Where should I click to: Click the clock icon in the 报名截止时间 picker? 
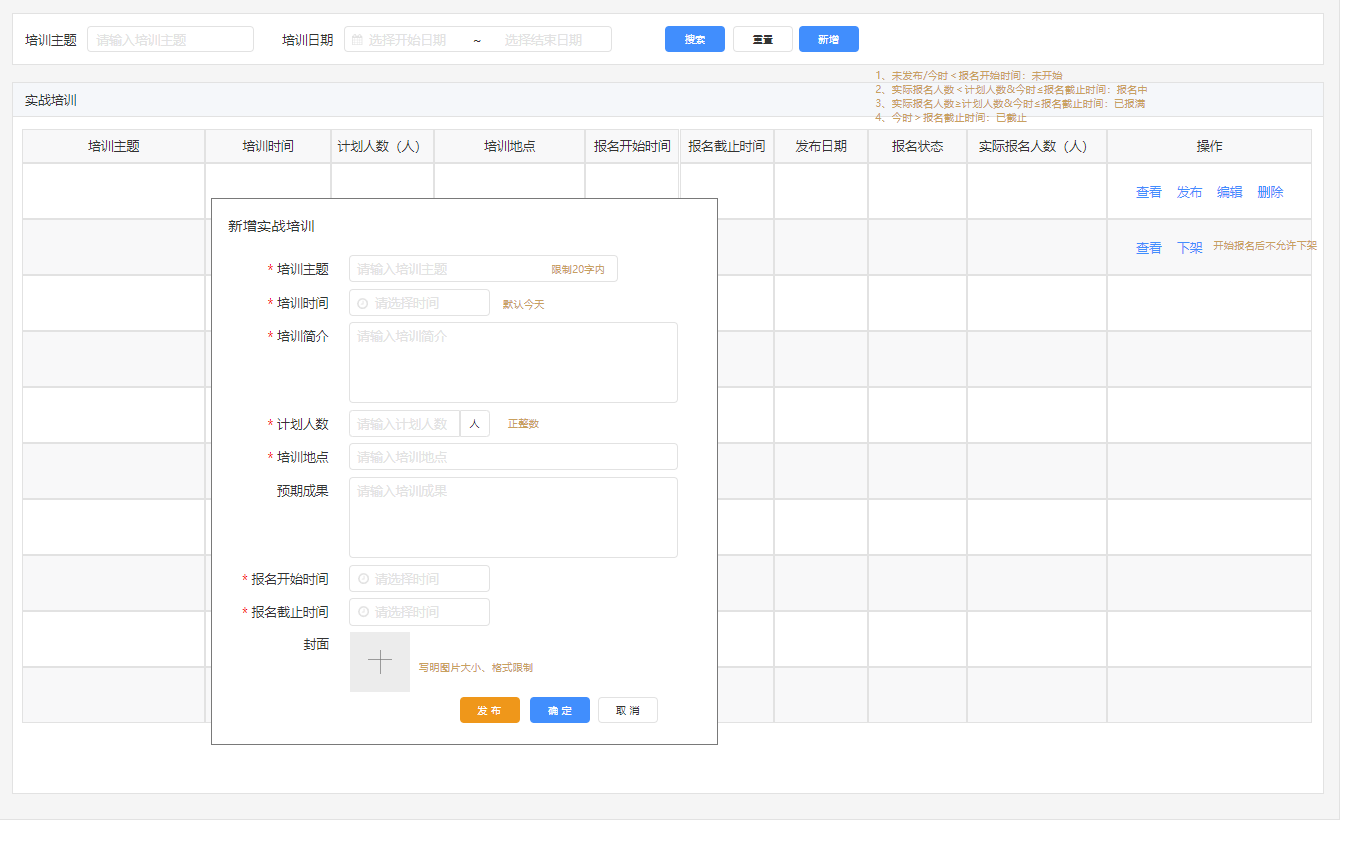pyautogui.click(x=363, y=612)
